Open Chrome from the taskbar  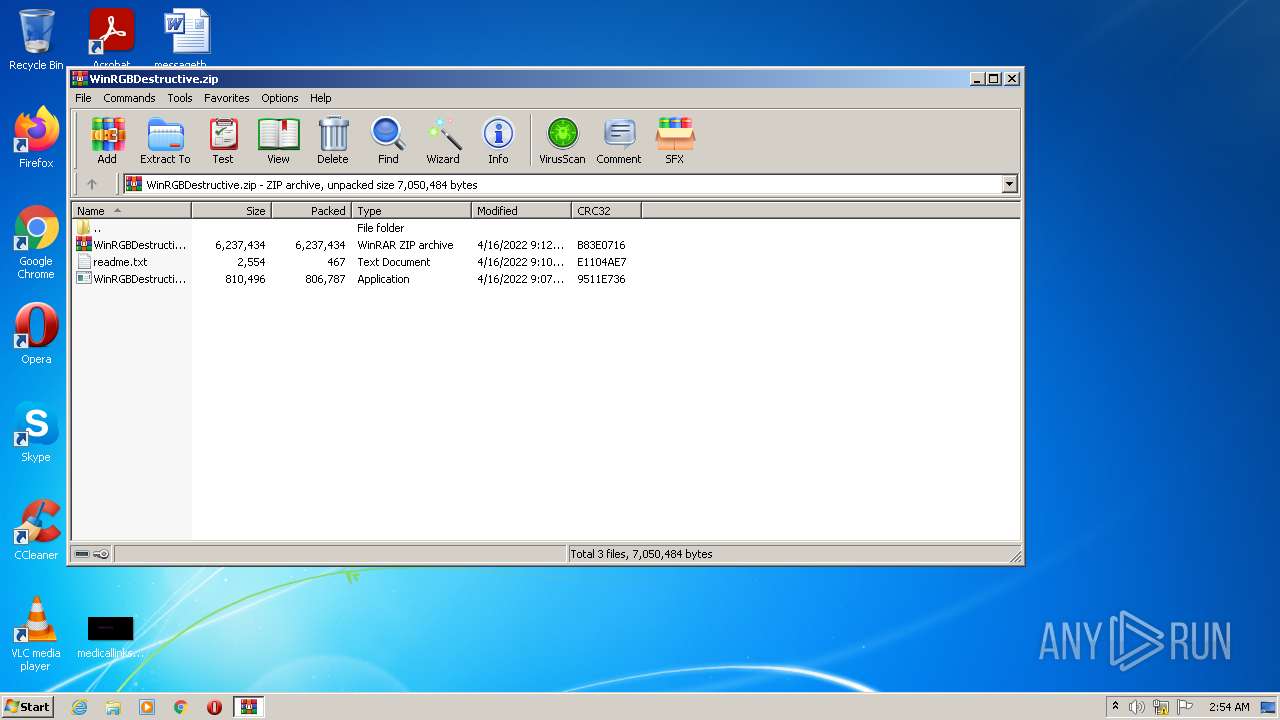point(181,707)
